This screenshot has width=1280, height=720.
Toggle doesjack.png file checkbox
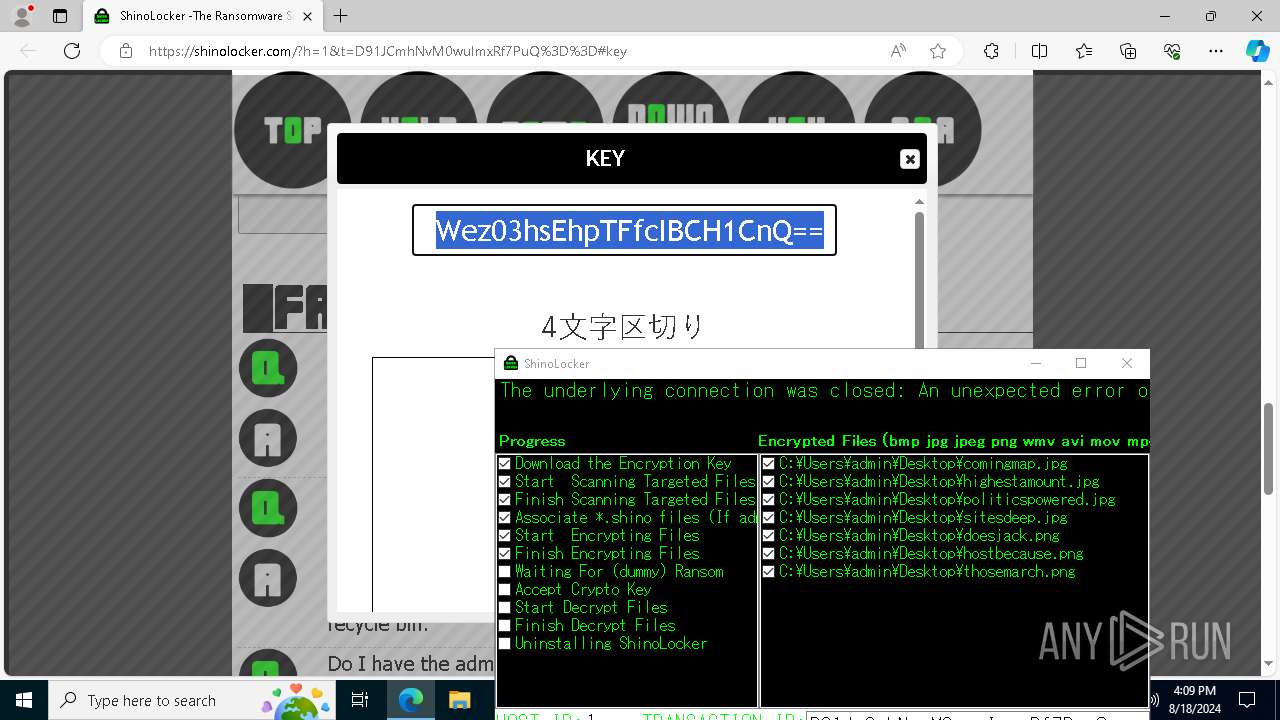[x=768, y=535]
